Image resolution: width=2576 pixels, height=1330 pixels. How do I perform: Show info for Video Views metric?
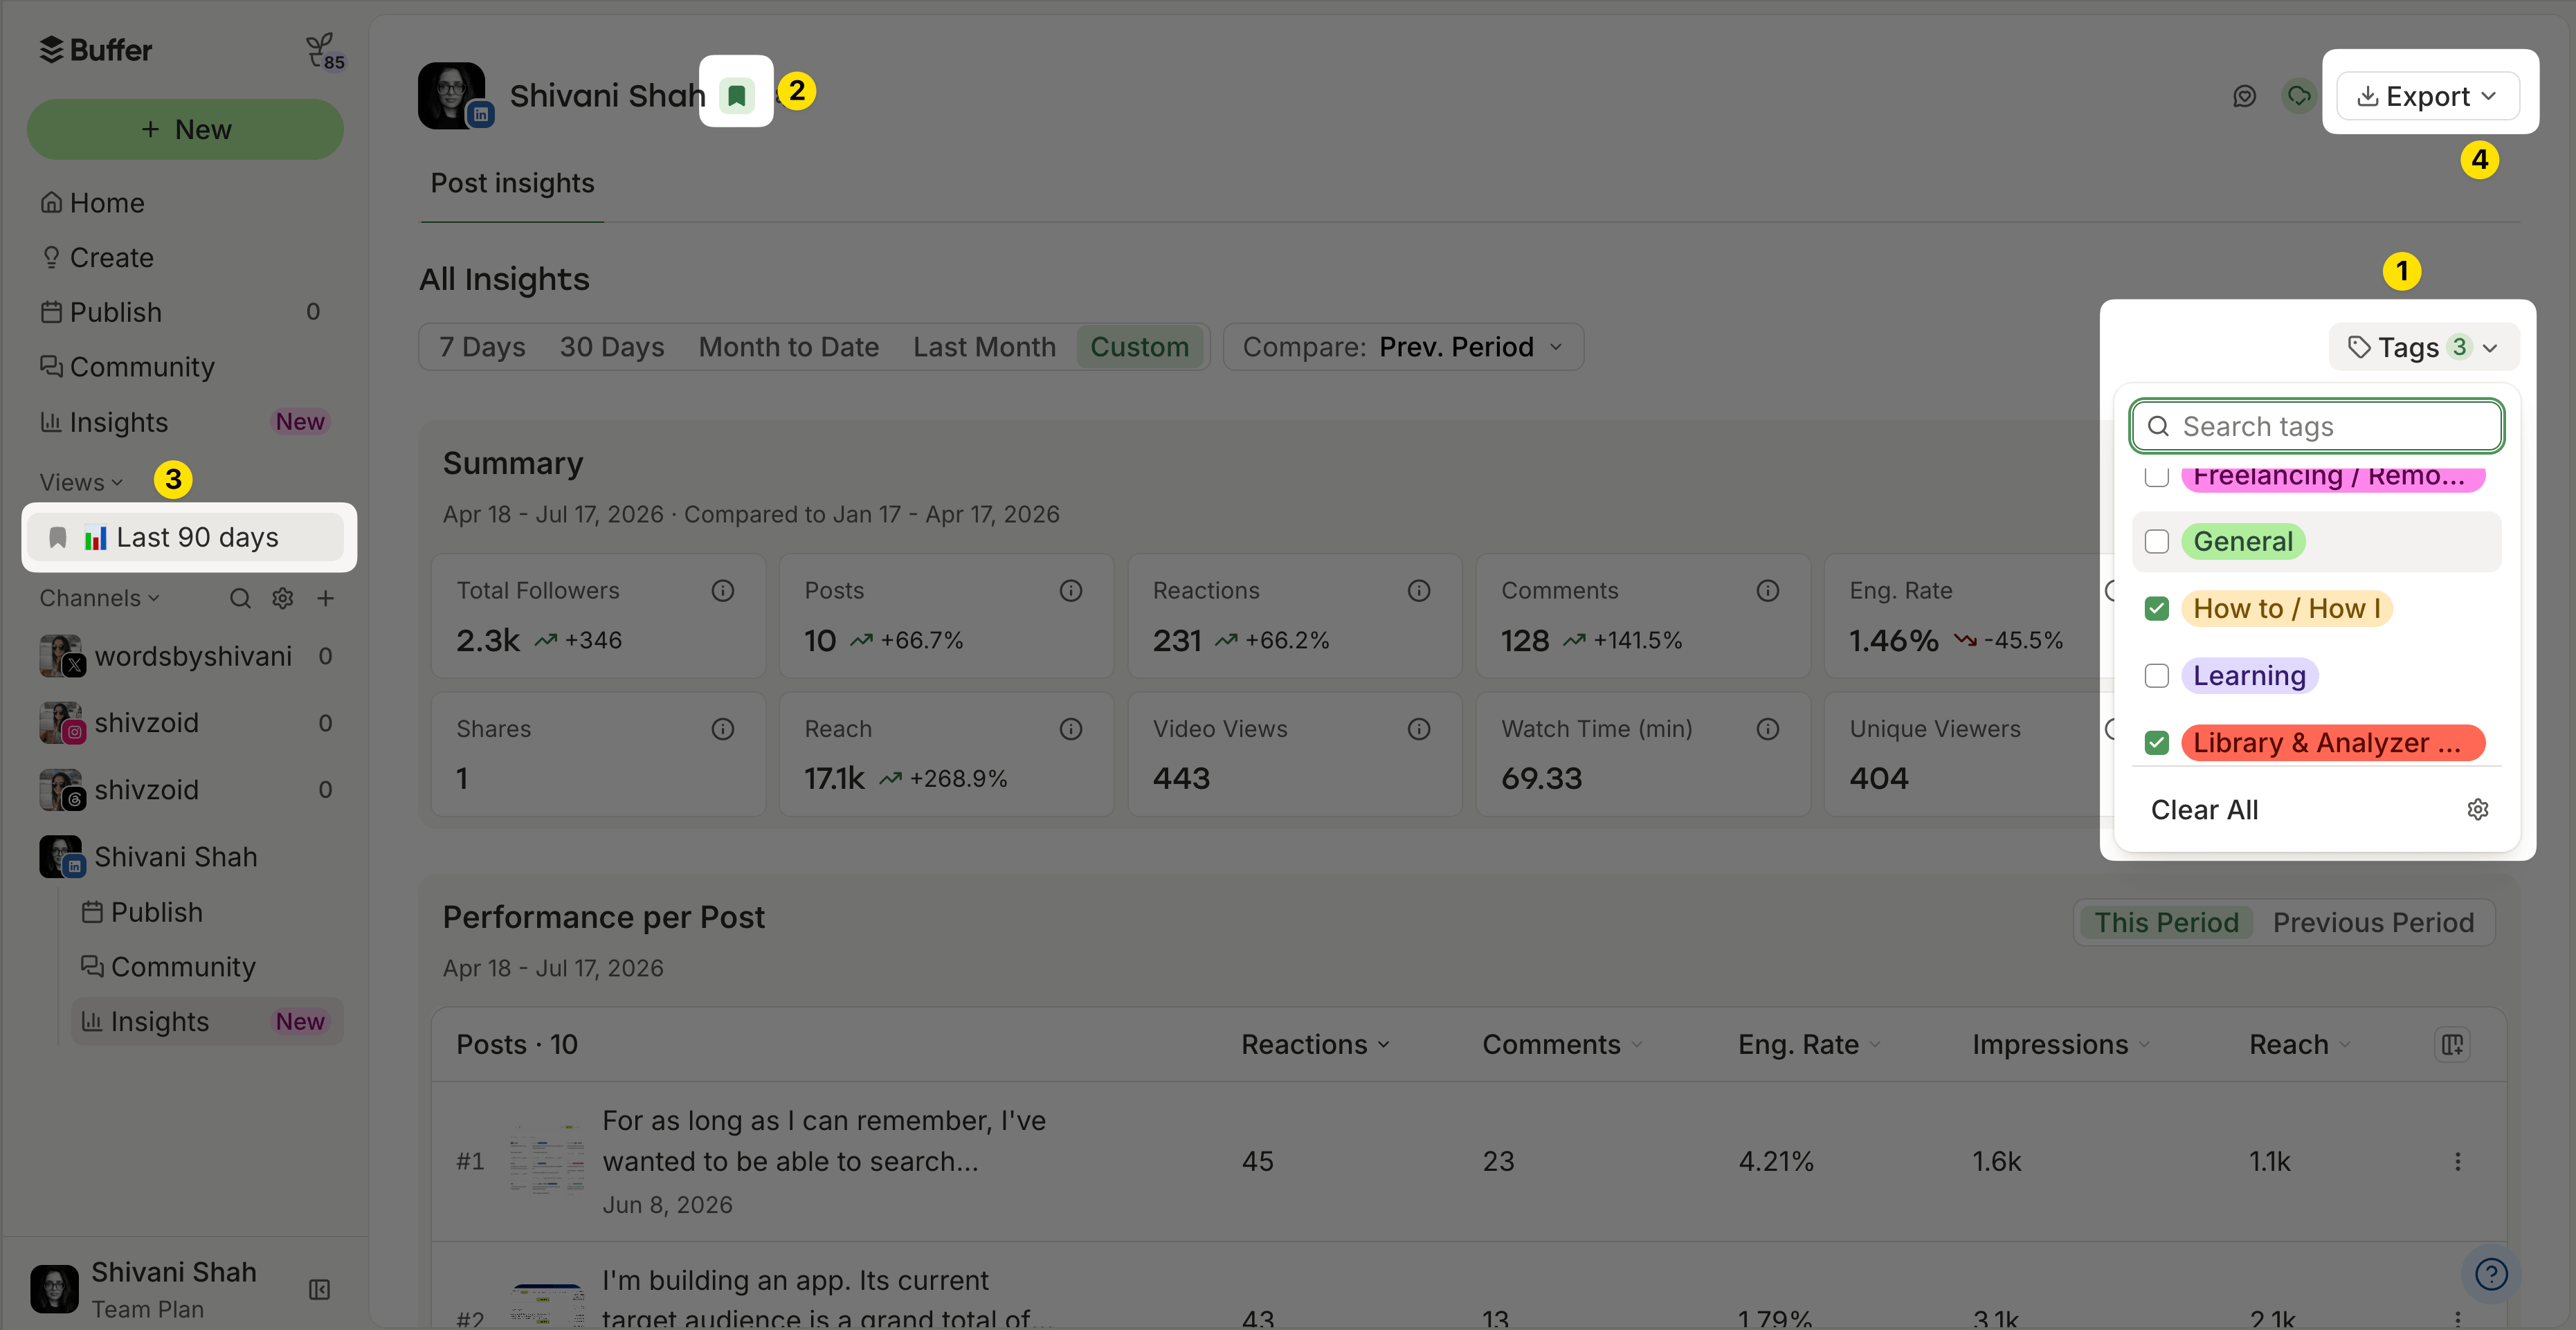pos(1418,729)
